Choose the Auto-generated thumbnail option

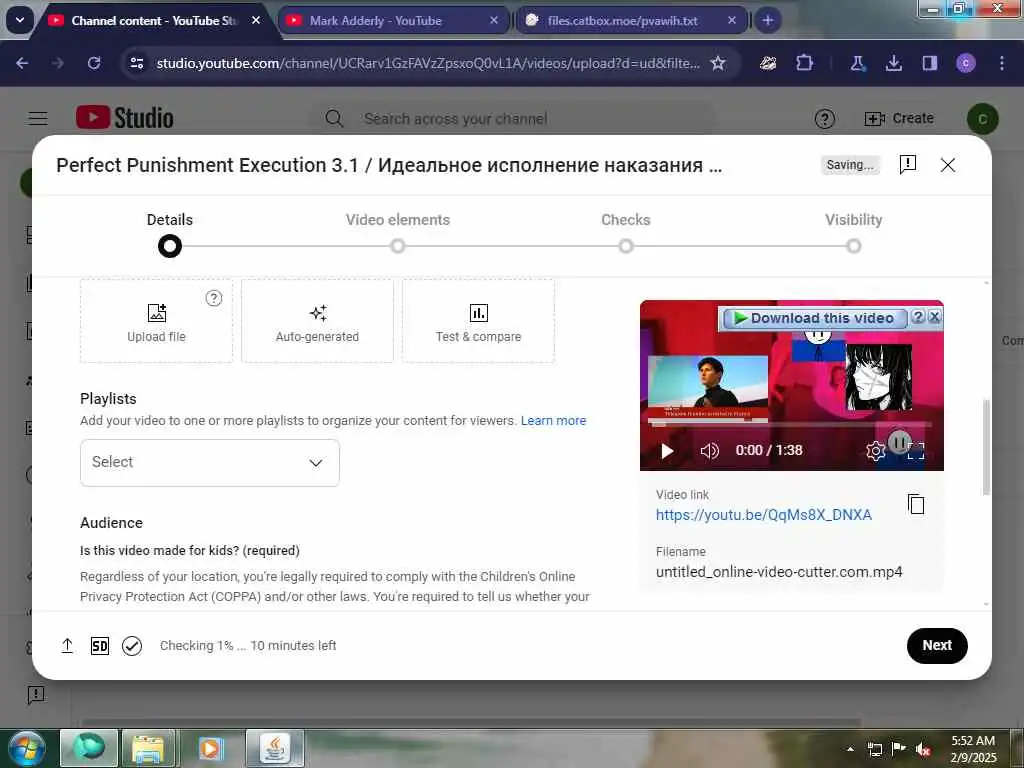(x=317, y=321)
